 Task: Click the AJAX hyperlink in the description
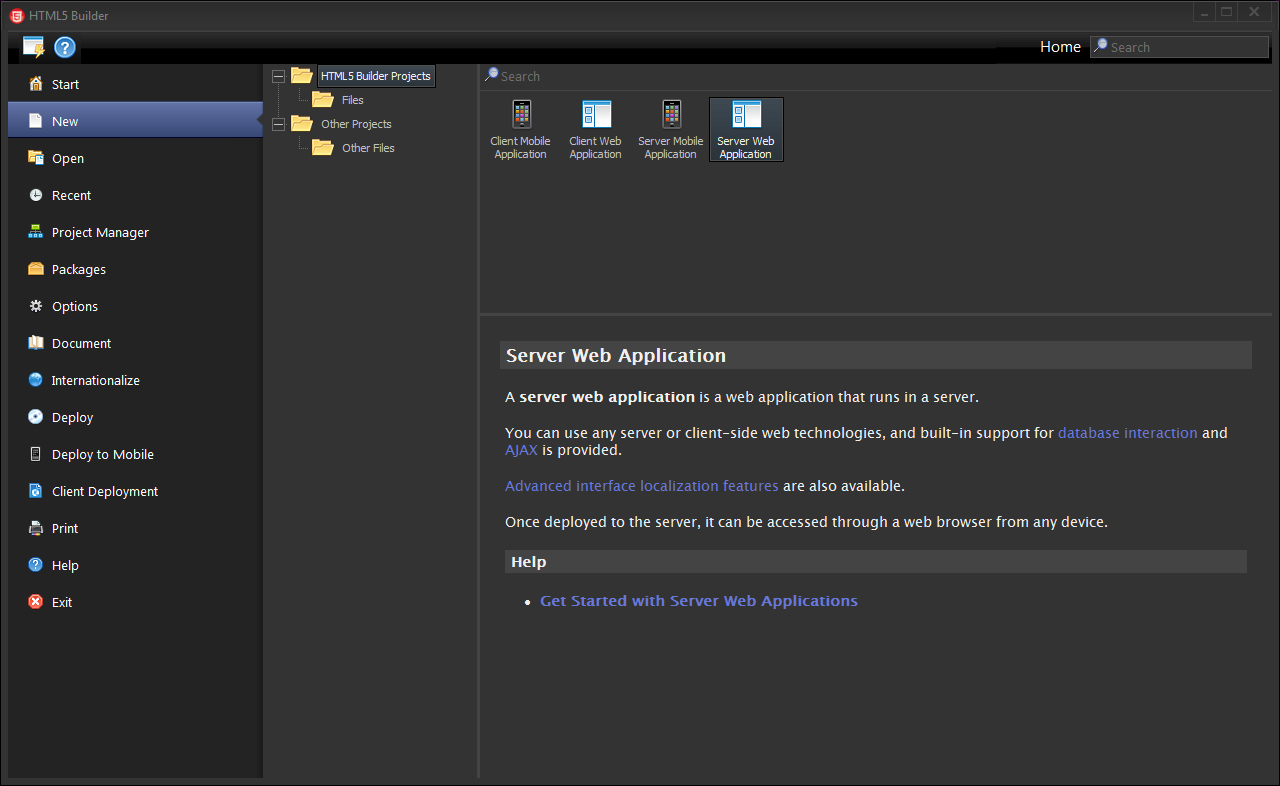point(521,450)
